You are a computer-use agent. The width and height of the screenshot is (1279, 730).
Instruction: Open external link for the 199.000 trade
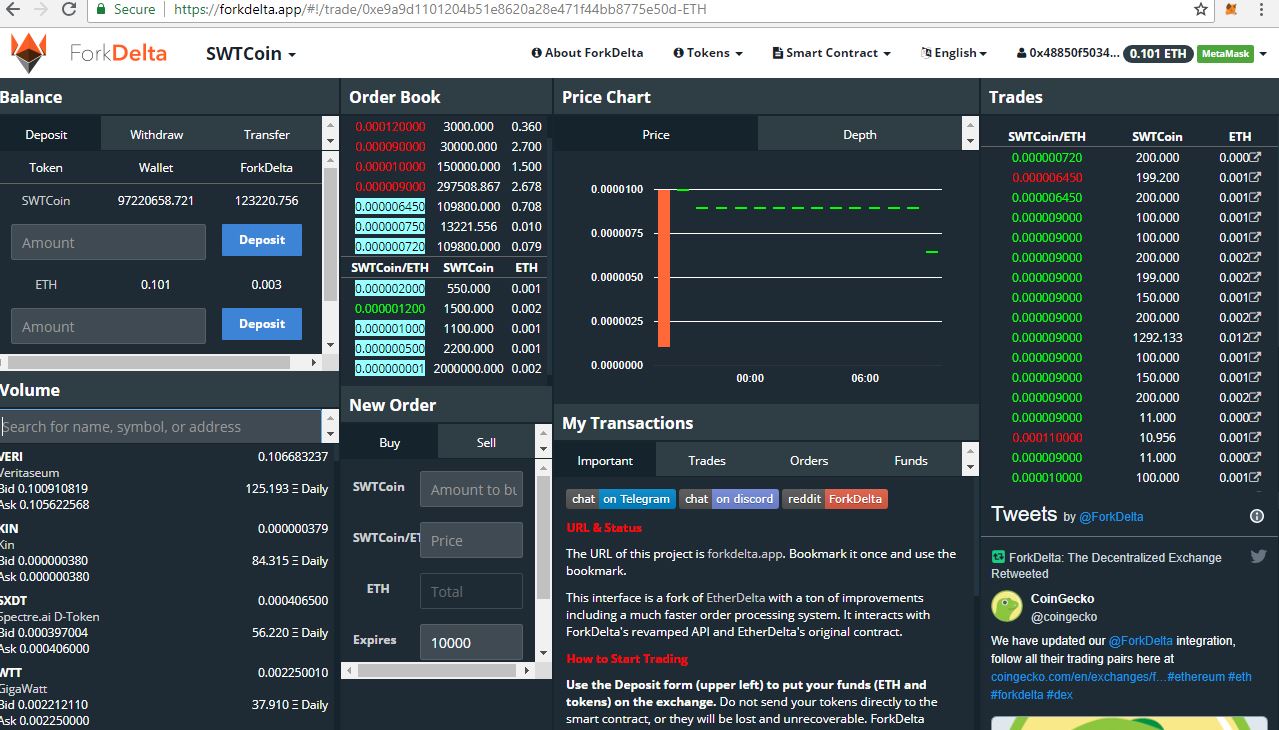pos(1254,277)
